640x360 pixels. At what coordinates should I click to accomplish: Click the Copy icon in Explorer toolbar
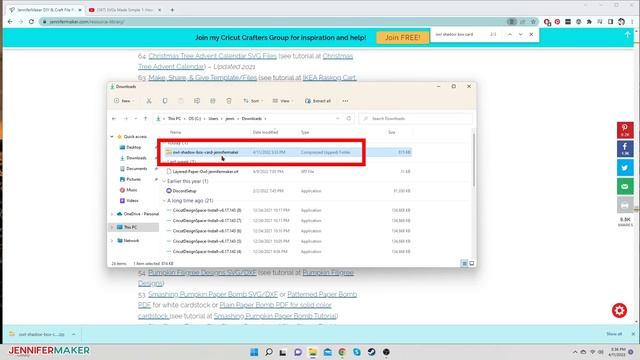[x=165, y=101]
